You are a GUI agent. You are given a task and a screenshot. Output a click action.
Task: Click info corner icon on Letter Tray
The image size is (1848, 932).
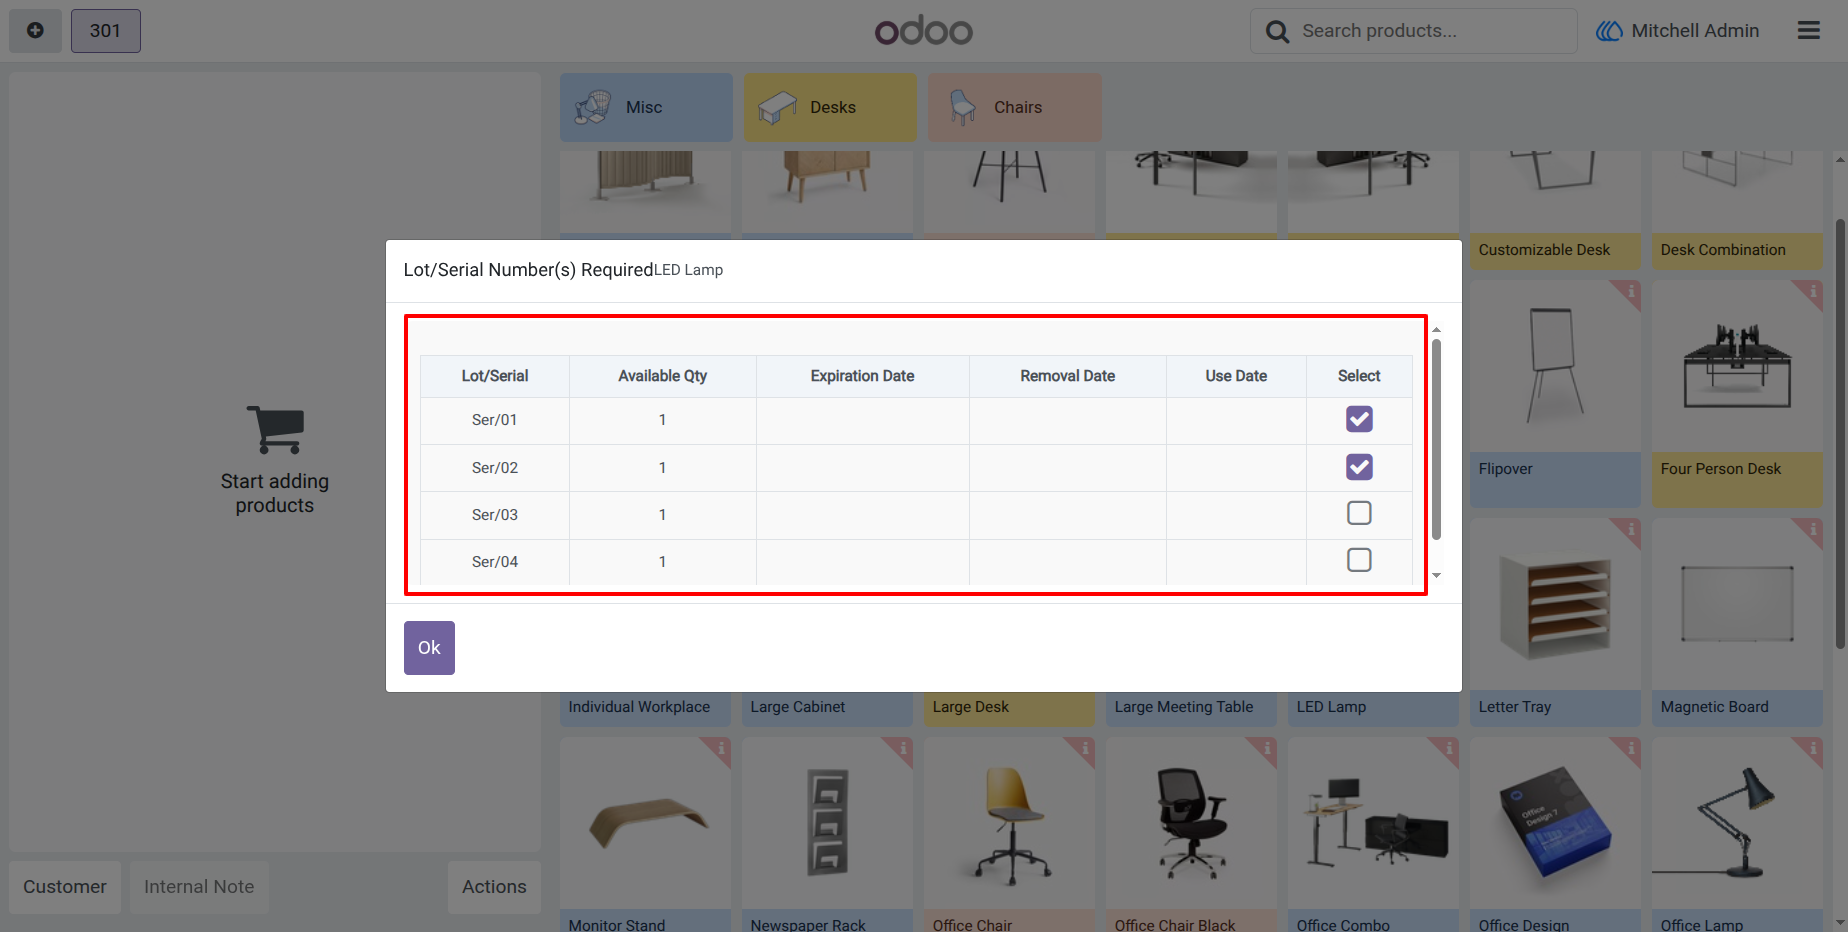coord(1630,529)
